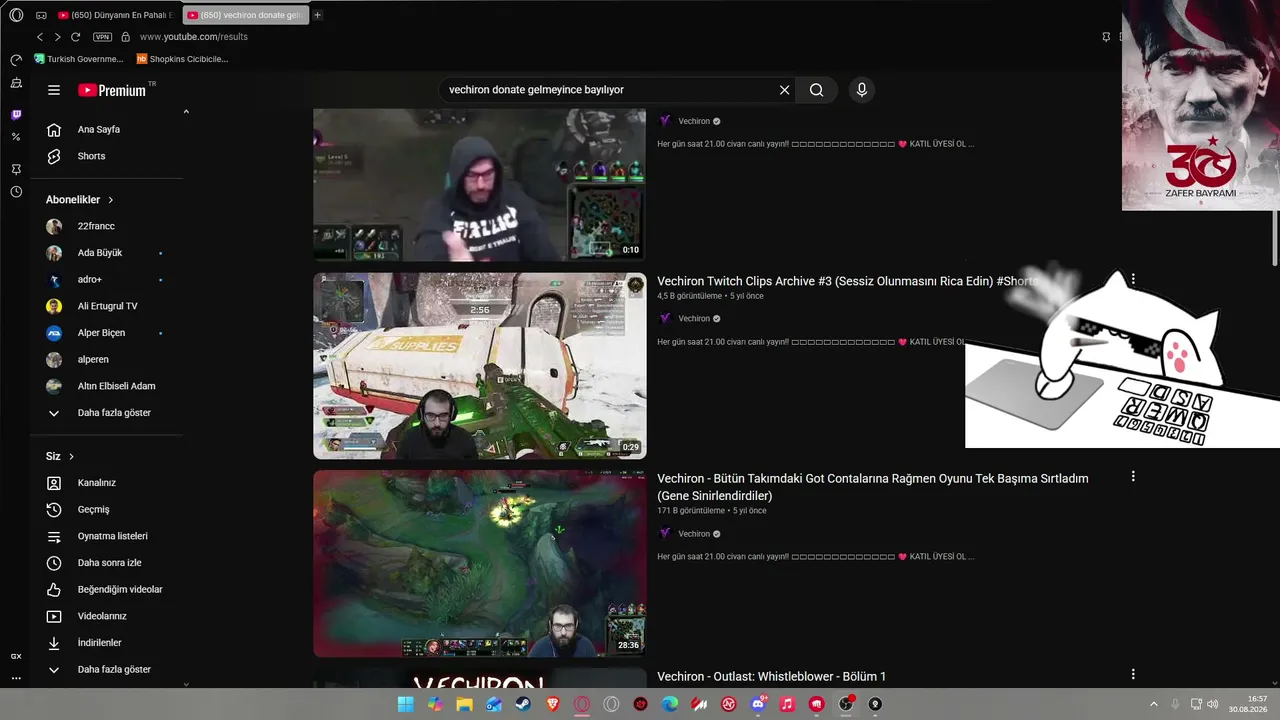
Task: Click the site security lock icon
Action: click(x=125, y=37)
